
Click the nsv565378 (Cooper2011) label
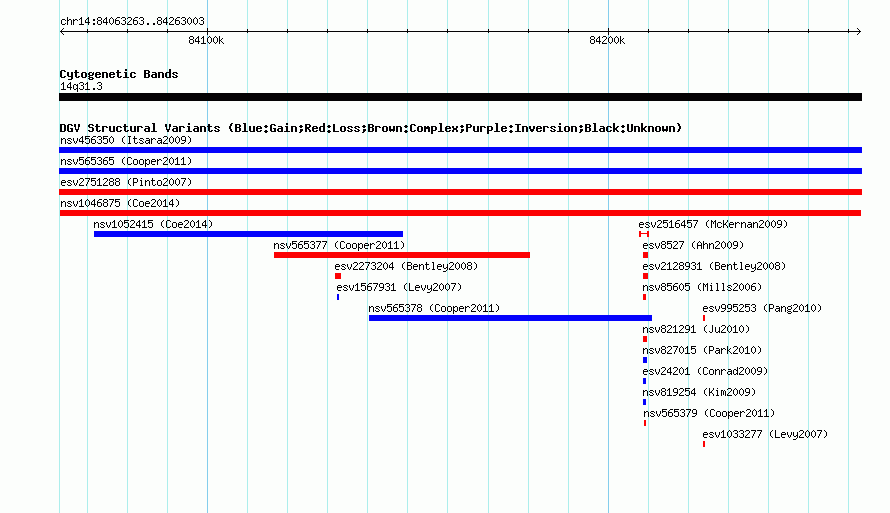pyautogui.click(x=434, y=308)
